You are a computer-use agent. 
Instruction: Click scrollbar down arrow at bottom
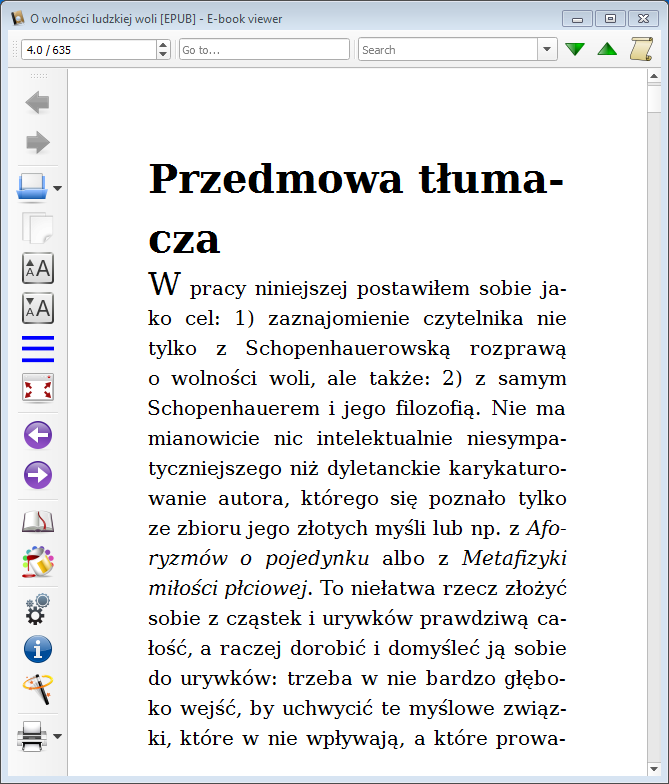(x=654, y=769)
